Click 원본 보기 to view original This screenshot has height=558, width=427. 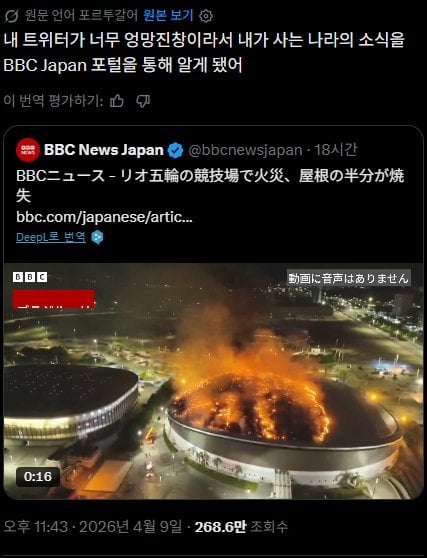(168, 15)
